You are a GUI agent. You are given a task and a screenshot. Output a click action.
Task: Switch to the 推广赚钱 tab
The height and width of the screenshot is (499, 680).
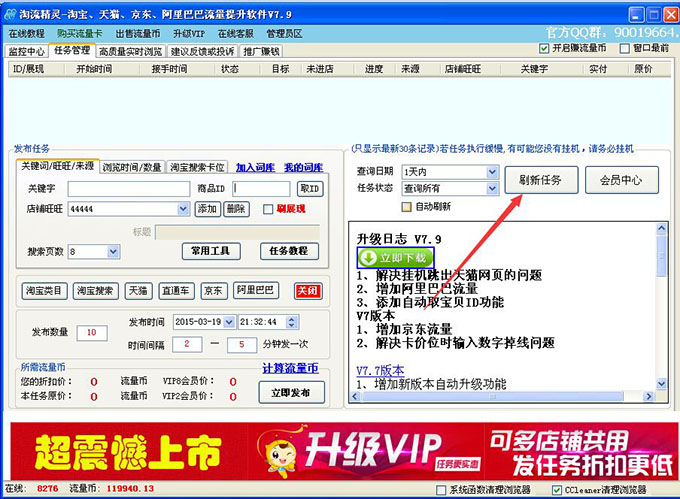pos(261,52)
